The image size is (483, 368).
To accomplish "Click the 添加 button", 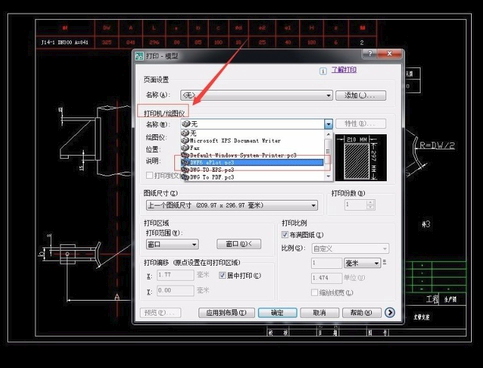I will (361, 95).
